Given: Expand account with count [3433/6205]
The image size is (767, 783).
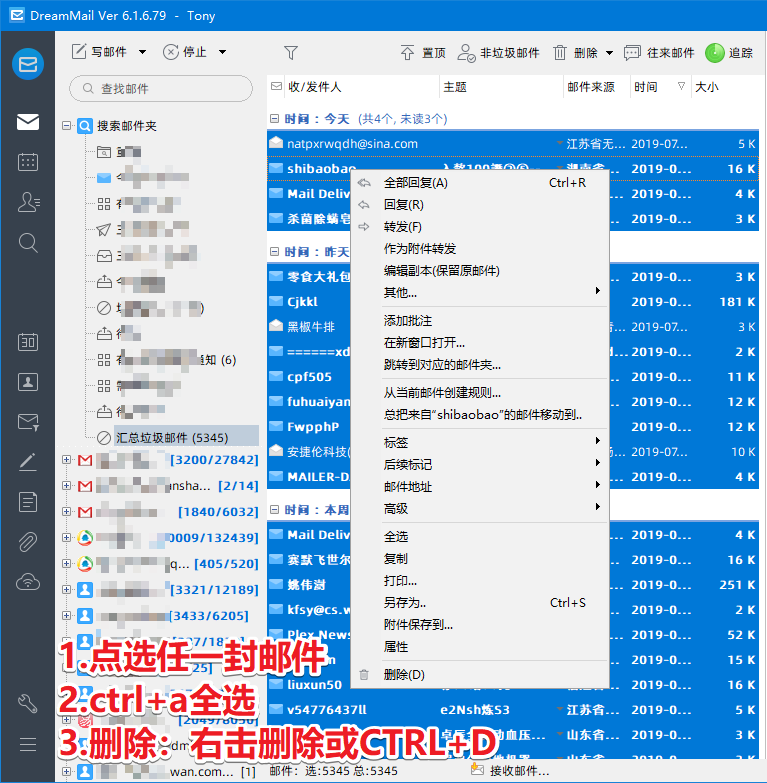Looking at the screenshot, I should pyautogui.click(x=66, y=615).
